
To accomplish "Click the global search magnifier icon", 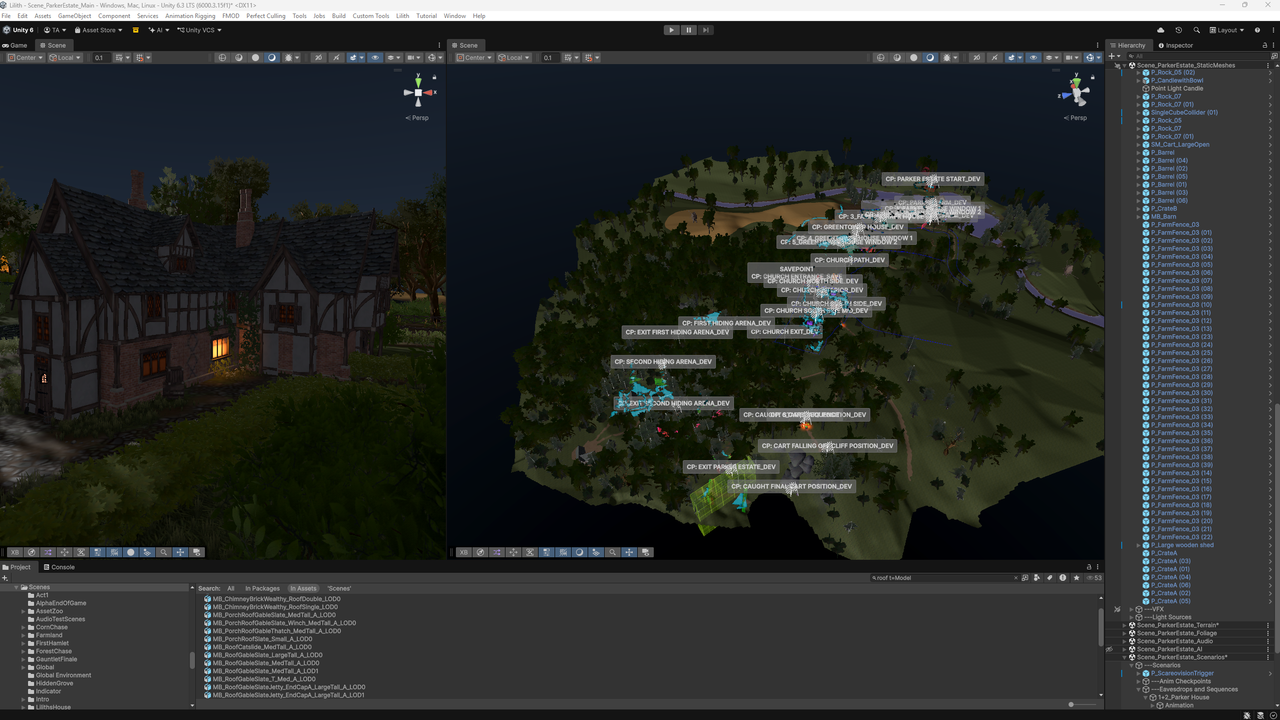I will pos(1196,30).
